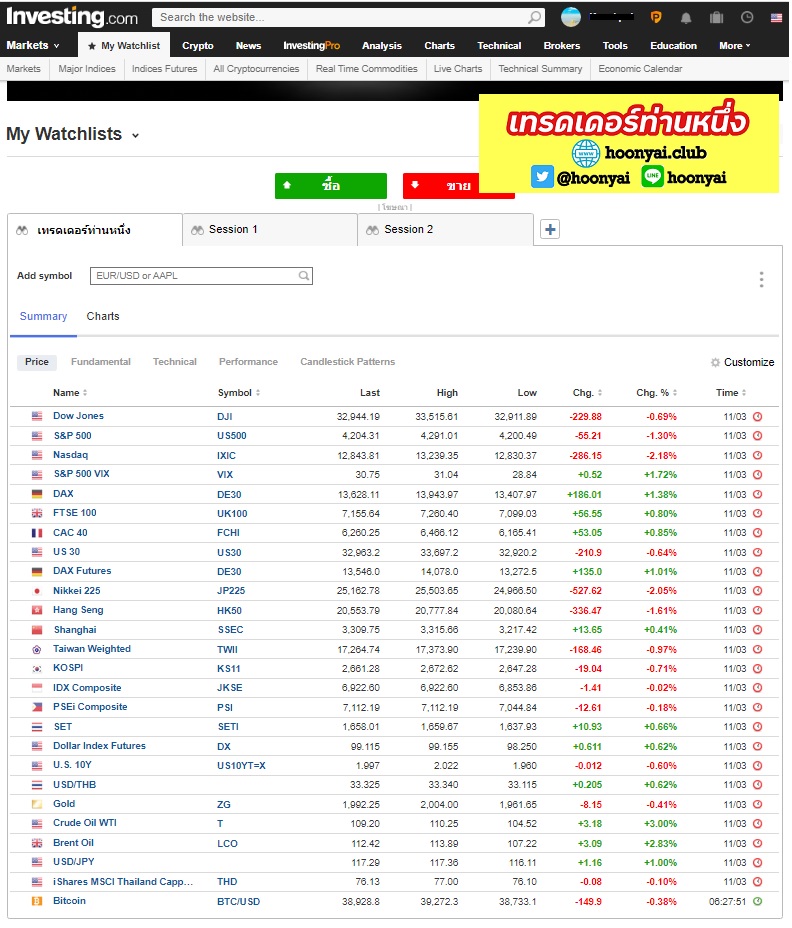Click the Japan flag beside Nikkei 225

coord(37,591)
